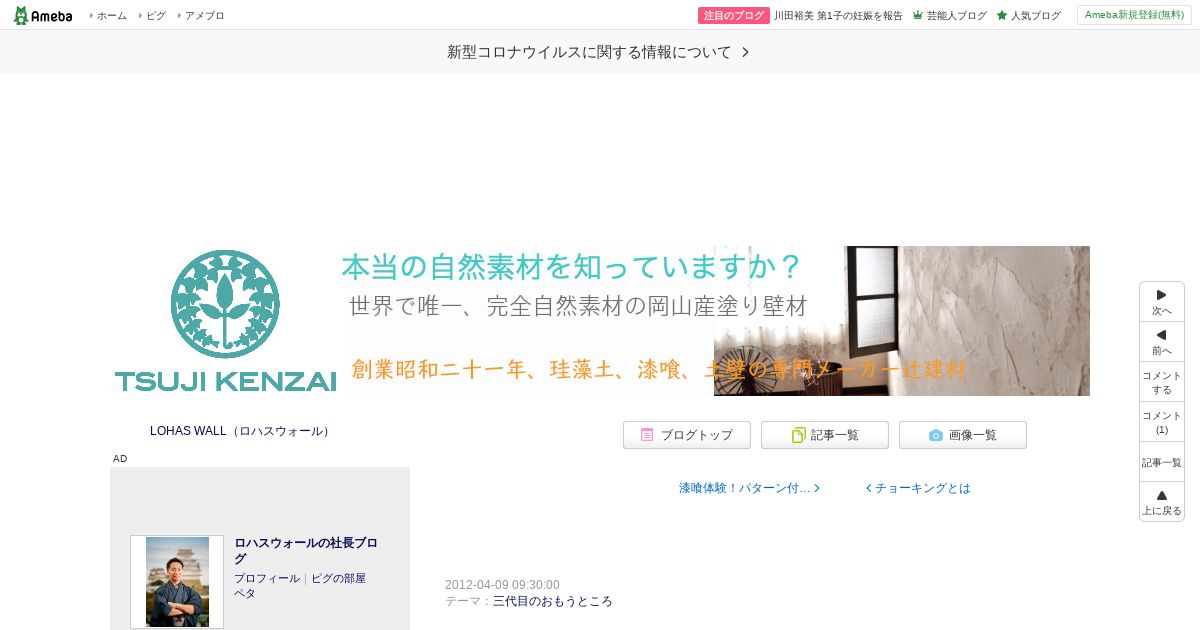
Task: Open 川田裕美 第1子の妊娠を報告 headline
Action: (838, 16)
